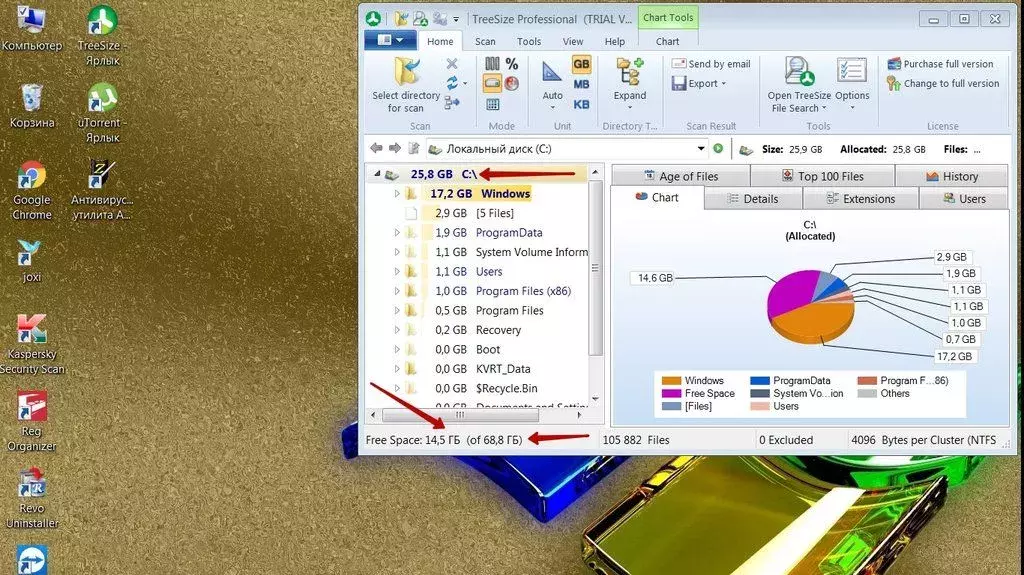Open the quick access toolbar customize arrow
1024x575 pixels.
click(456, 19)
